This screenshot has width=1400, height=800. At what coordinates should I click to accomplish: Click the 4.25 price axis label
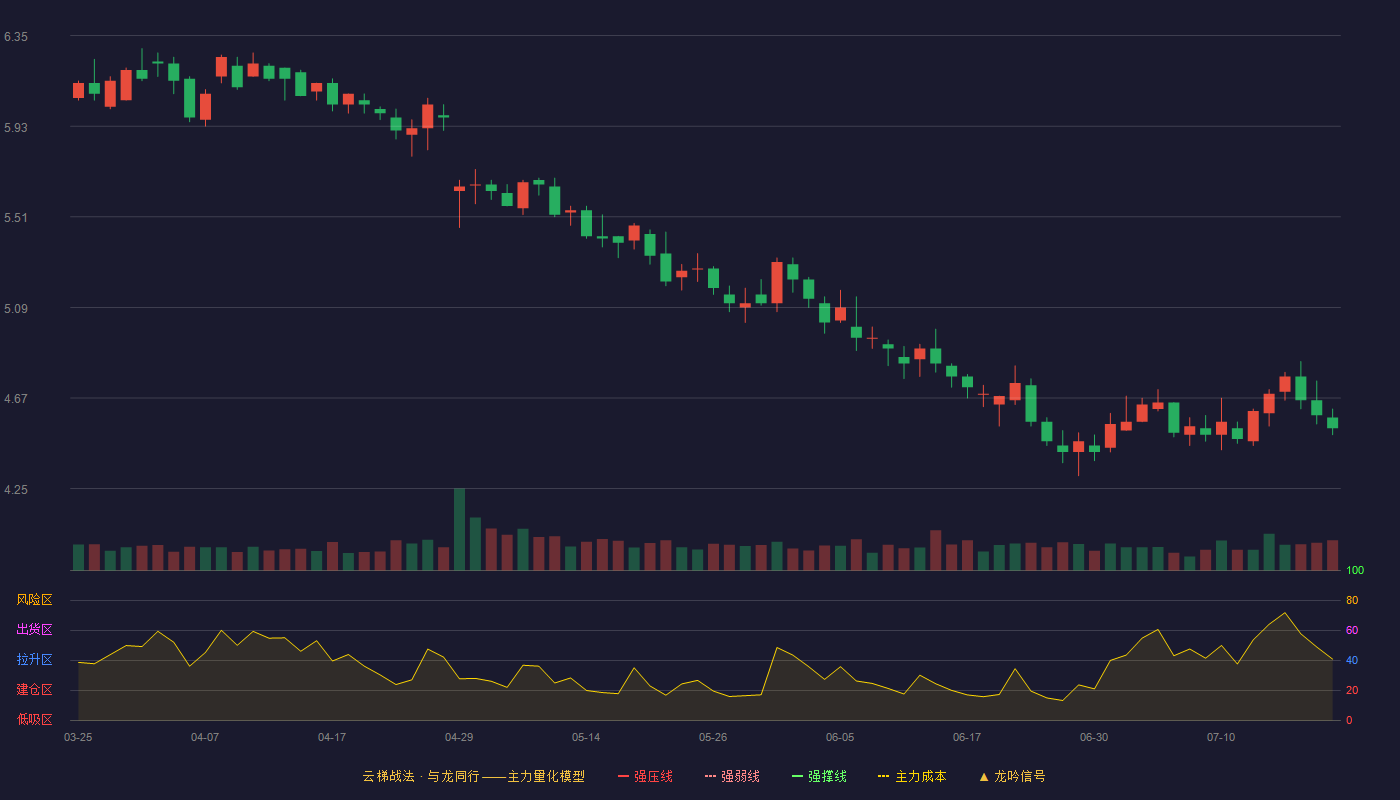click(x=16, y=490)
